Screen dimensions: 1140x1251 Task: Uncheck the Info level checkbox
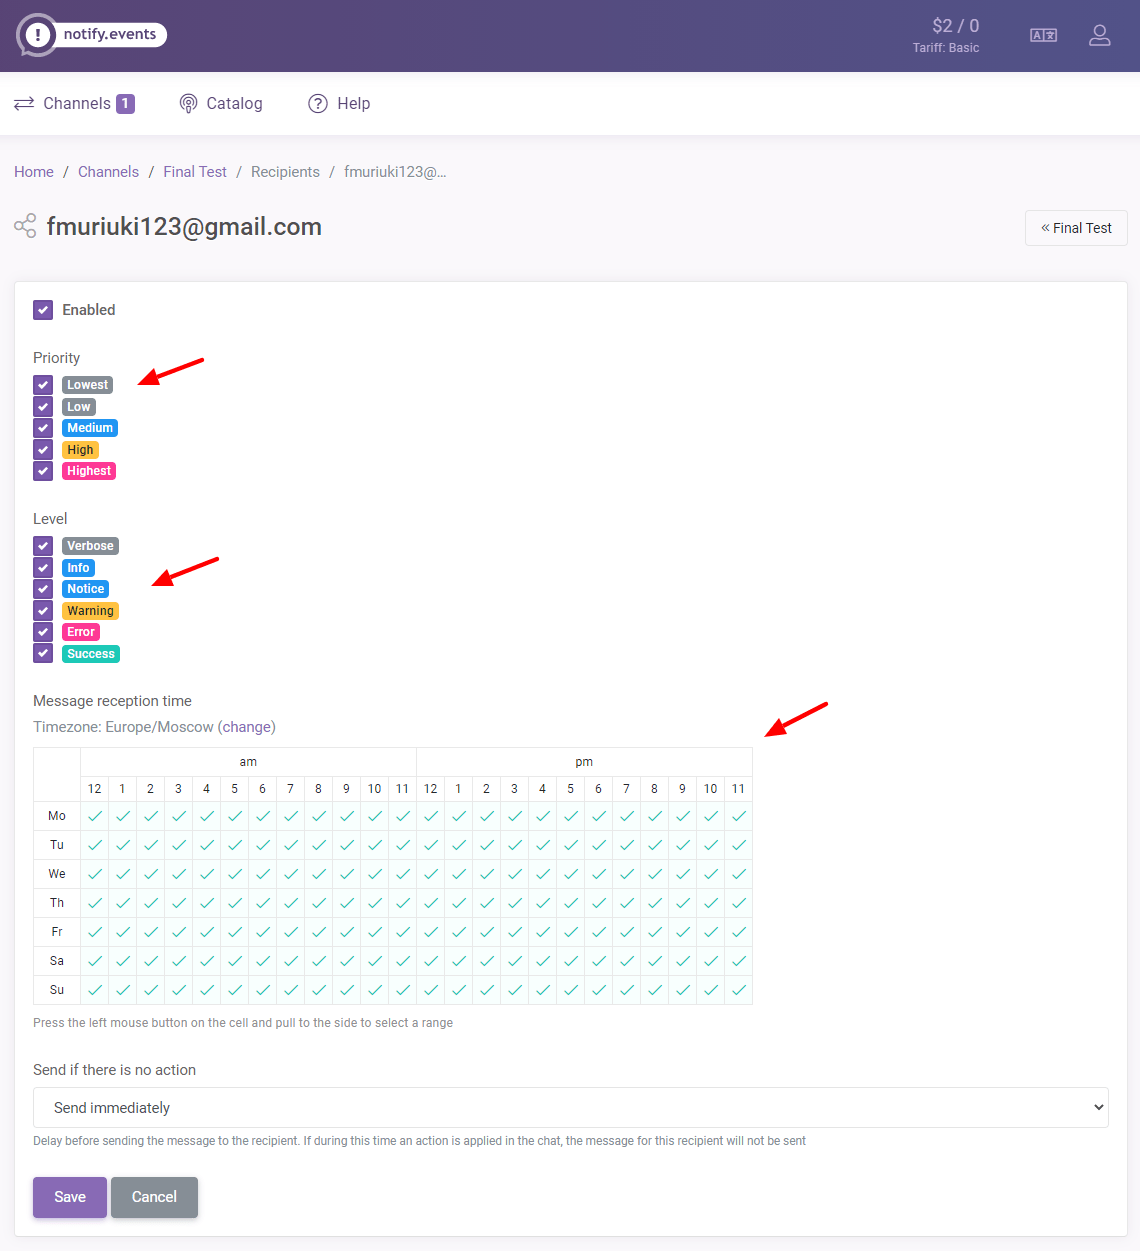click(x=43, y=568)
